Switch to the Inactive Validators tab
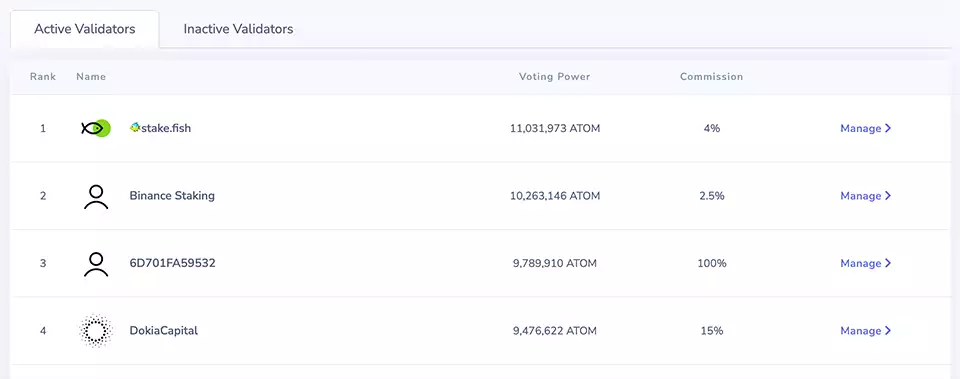The height and width of the screenshot is (379, 960). point(238,29)
